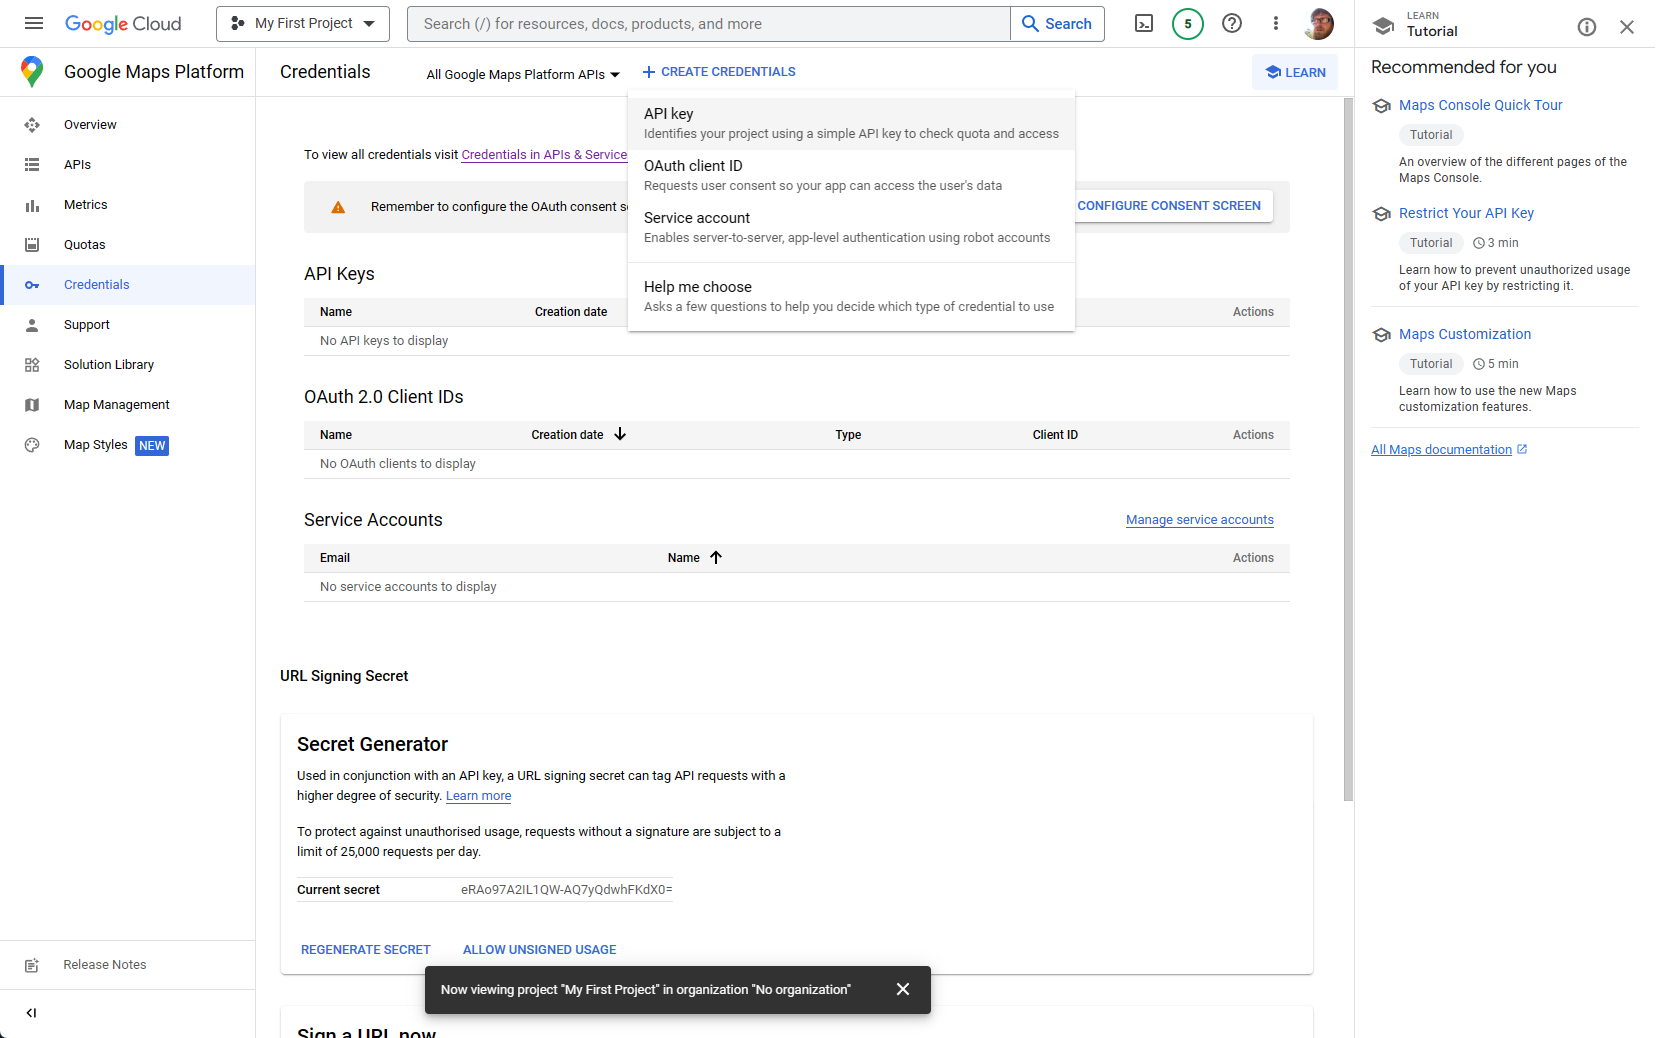Open Maps Customization tutorial
Image resolution: width=1656 pixels, height=1038 pixels.
coord(1465,334)
